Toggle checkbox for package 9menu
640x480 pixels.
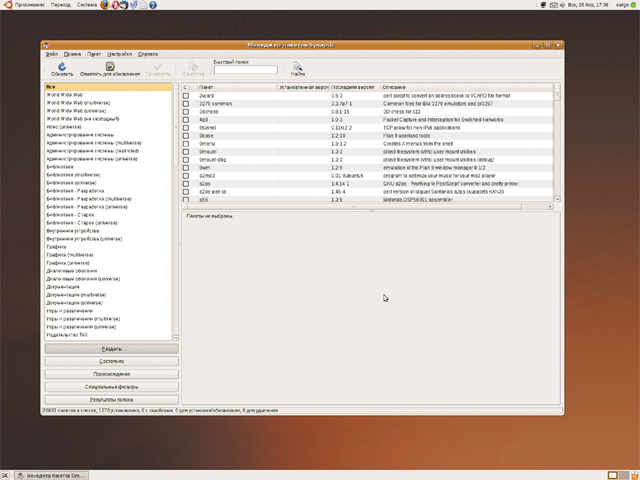[186, 144]
